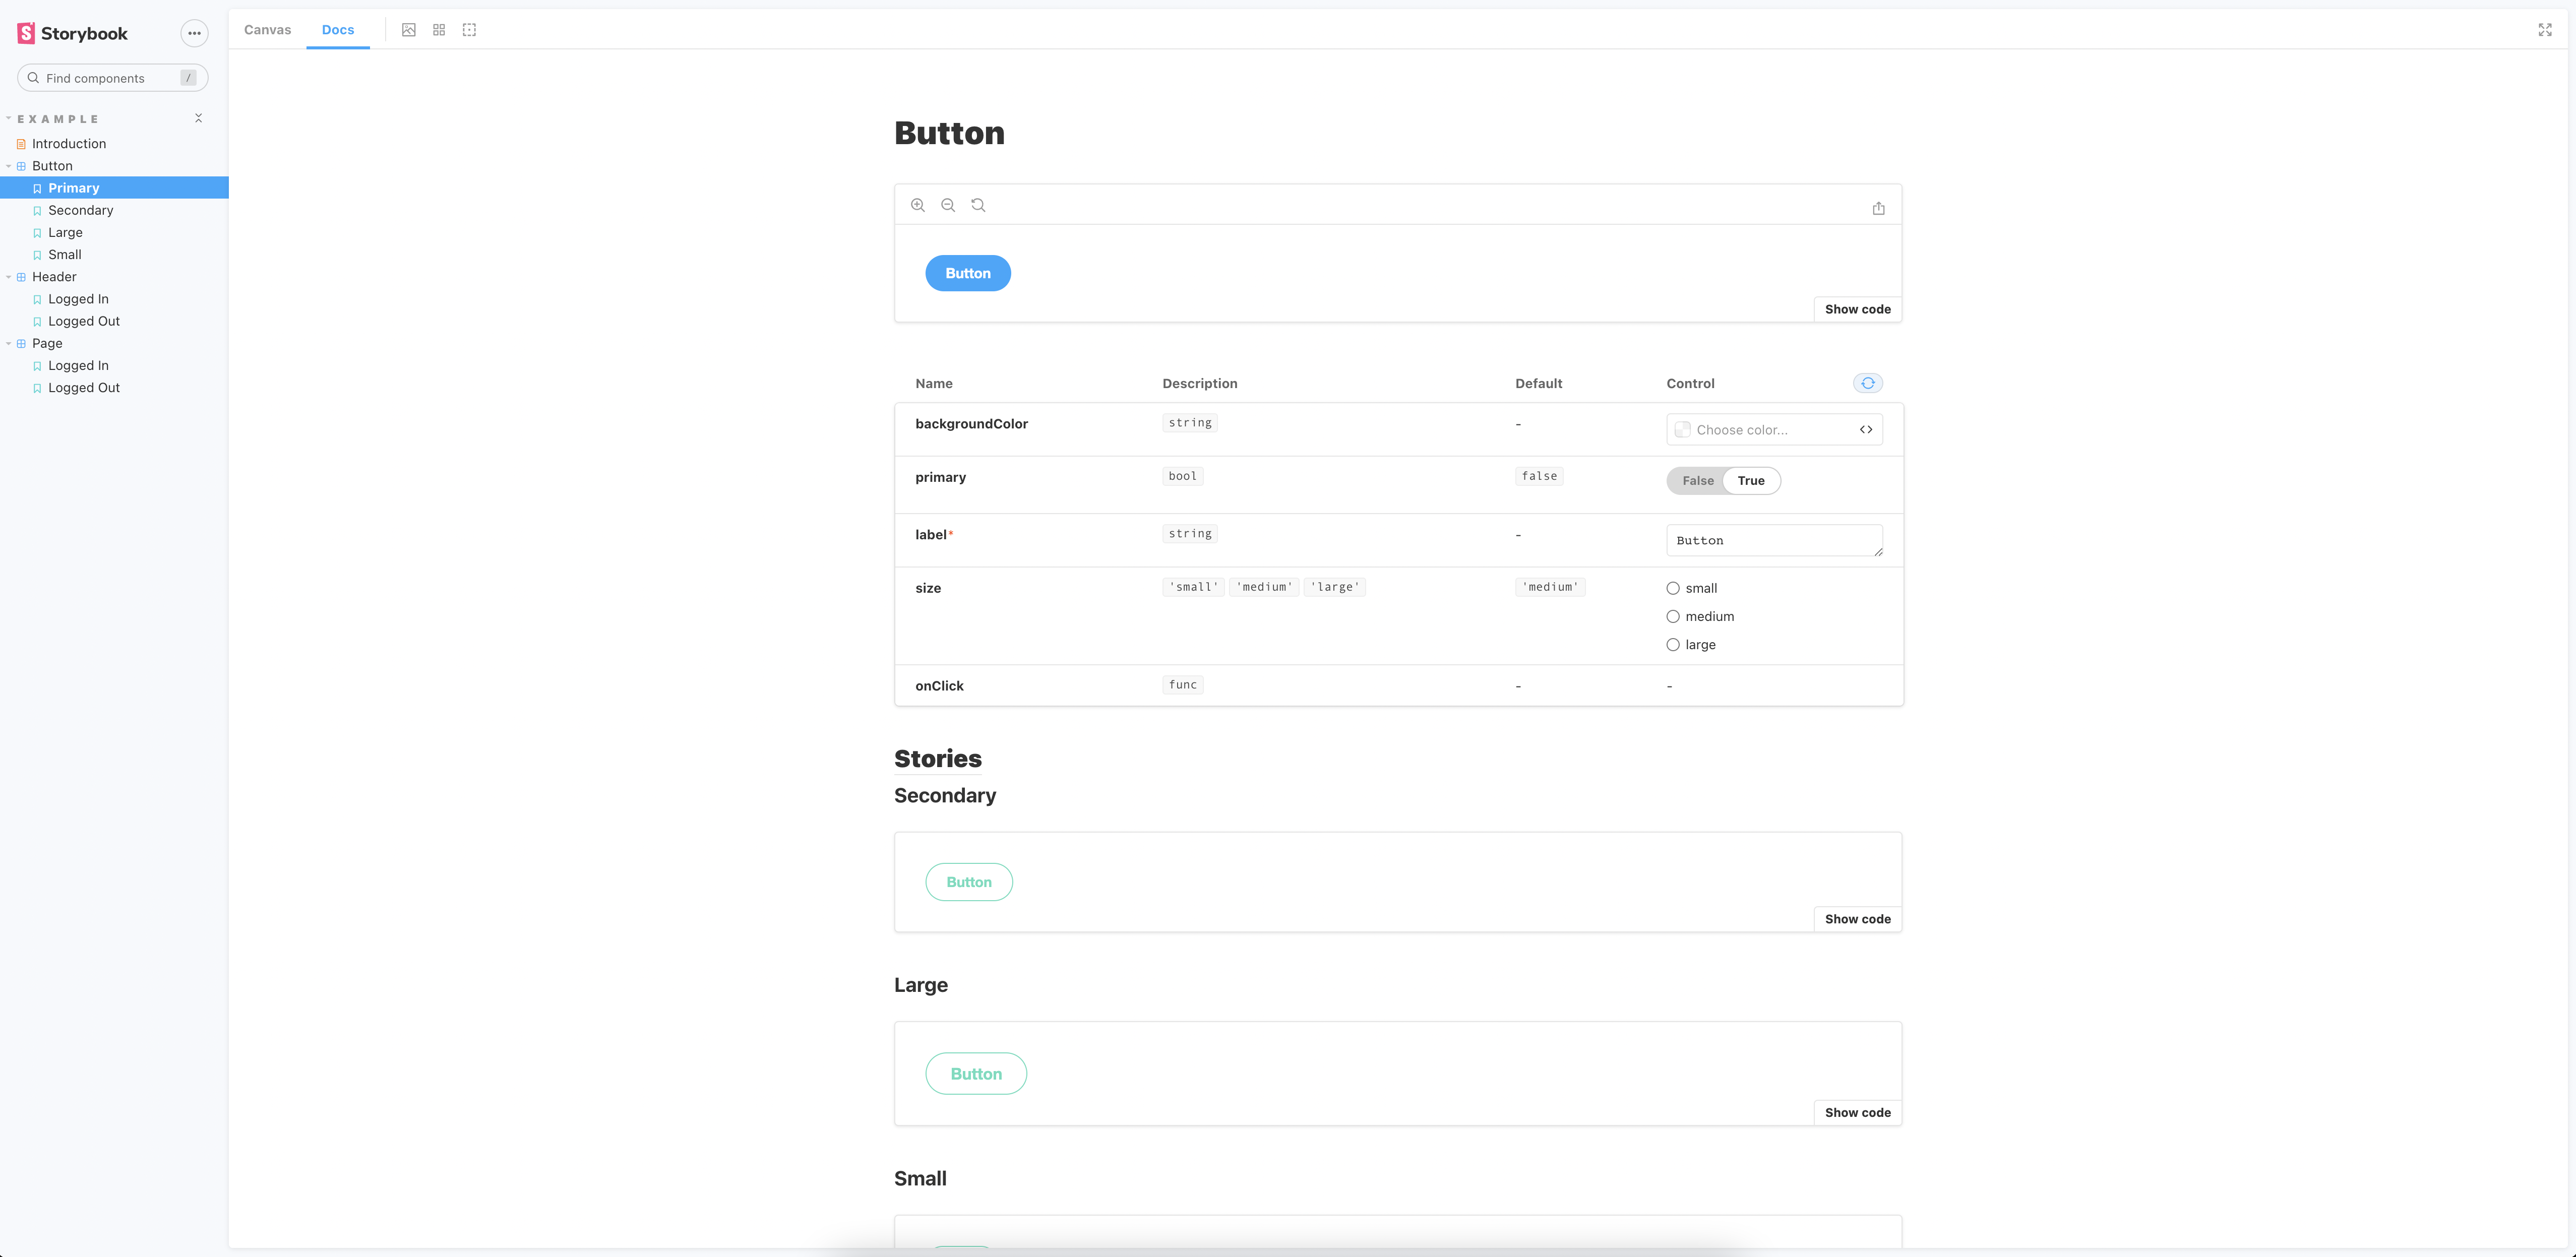The height and width of the screenshot is (1257, 2576).
Task: Select the small size radio option
Action: 1673,588
